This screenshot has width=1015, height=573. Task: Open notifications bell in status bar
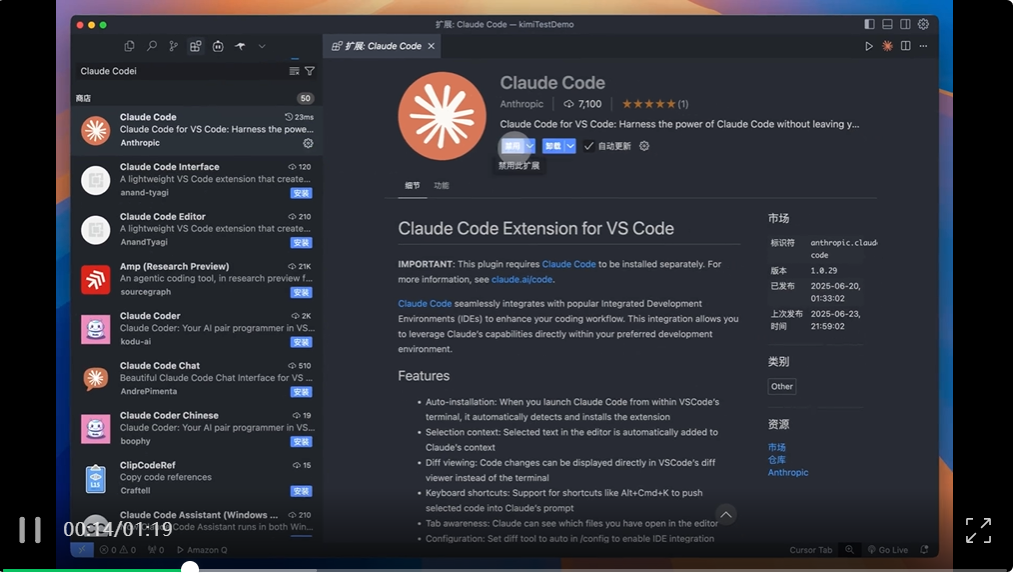click(x=924, y=550)
